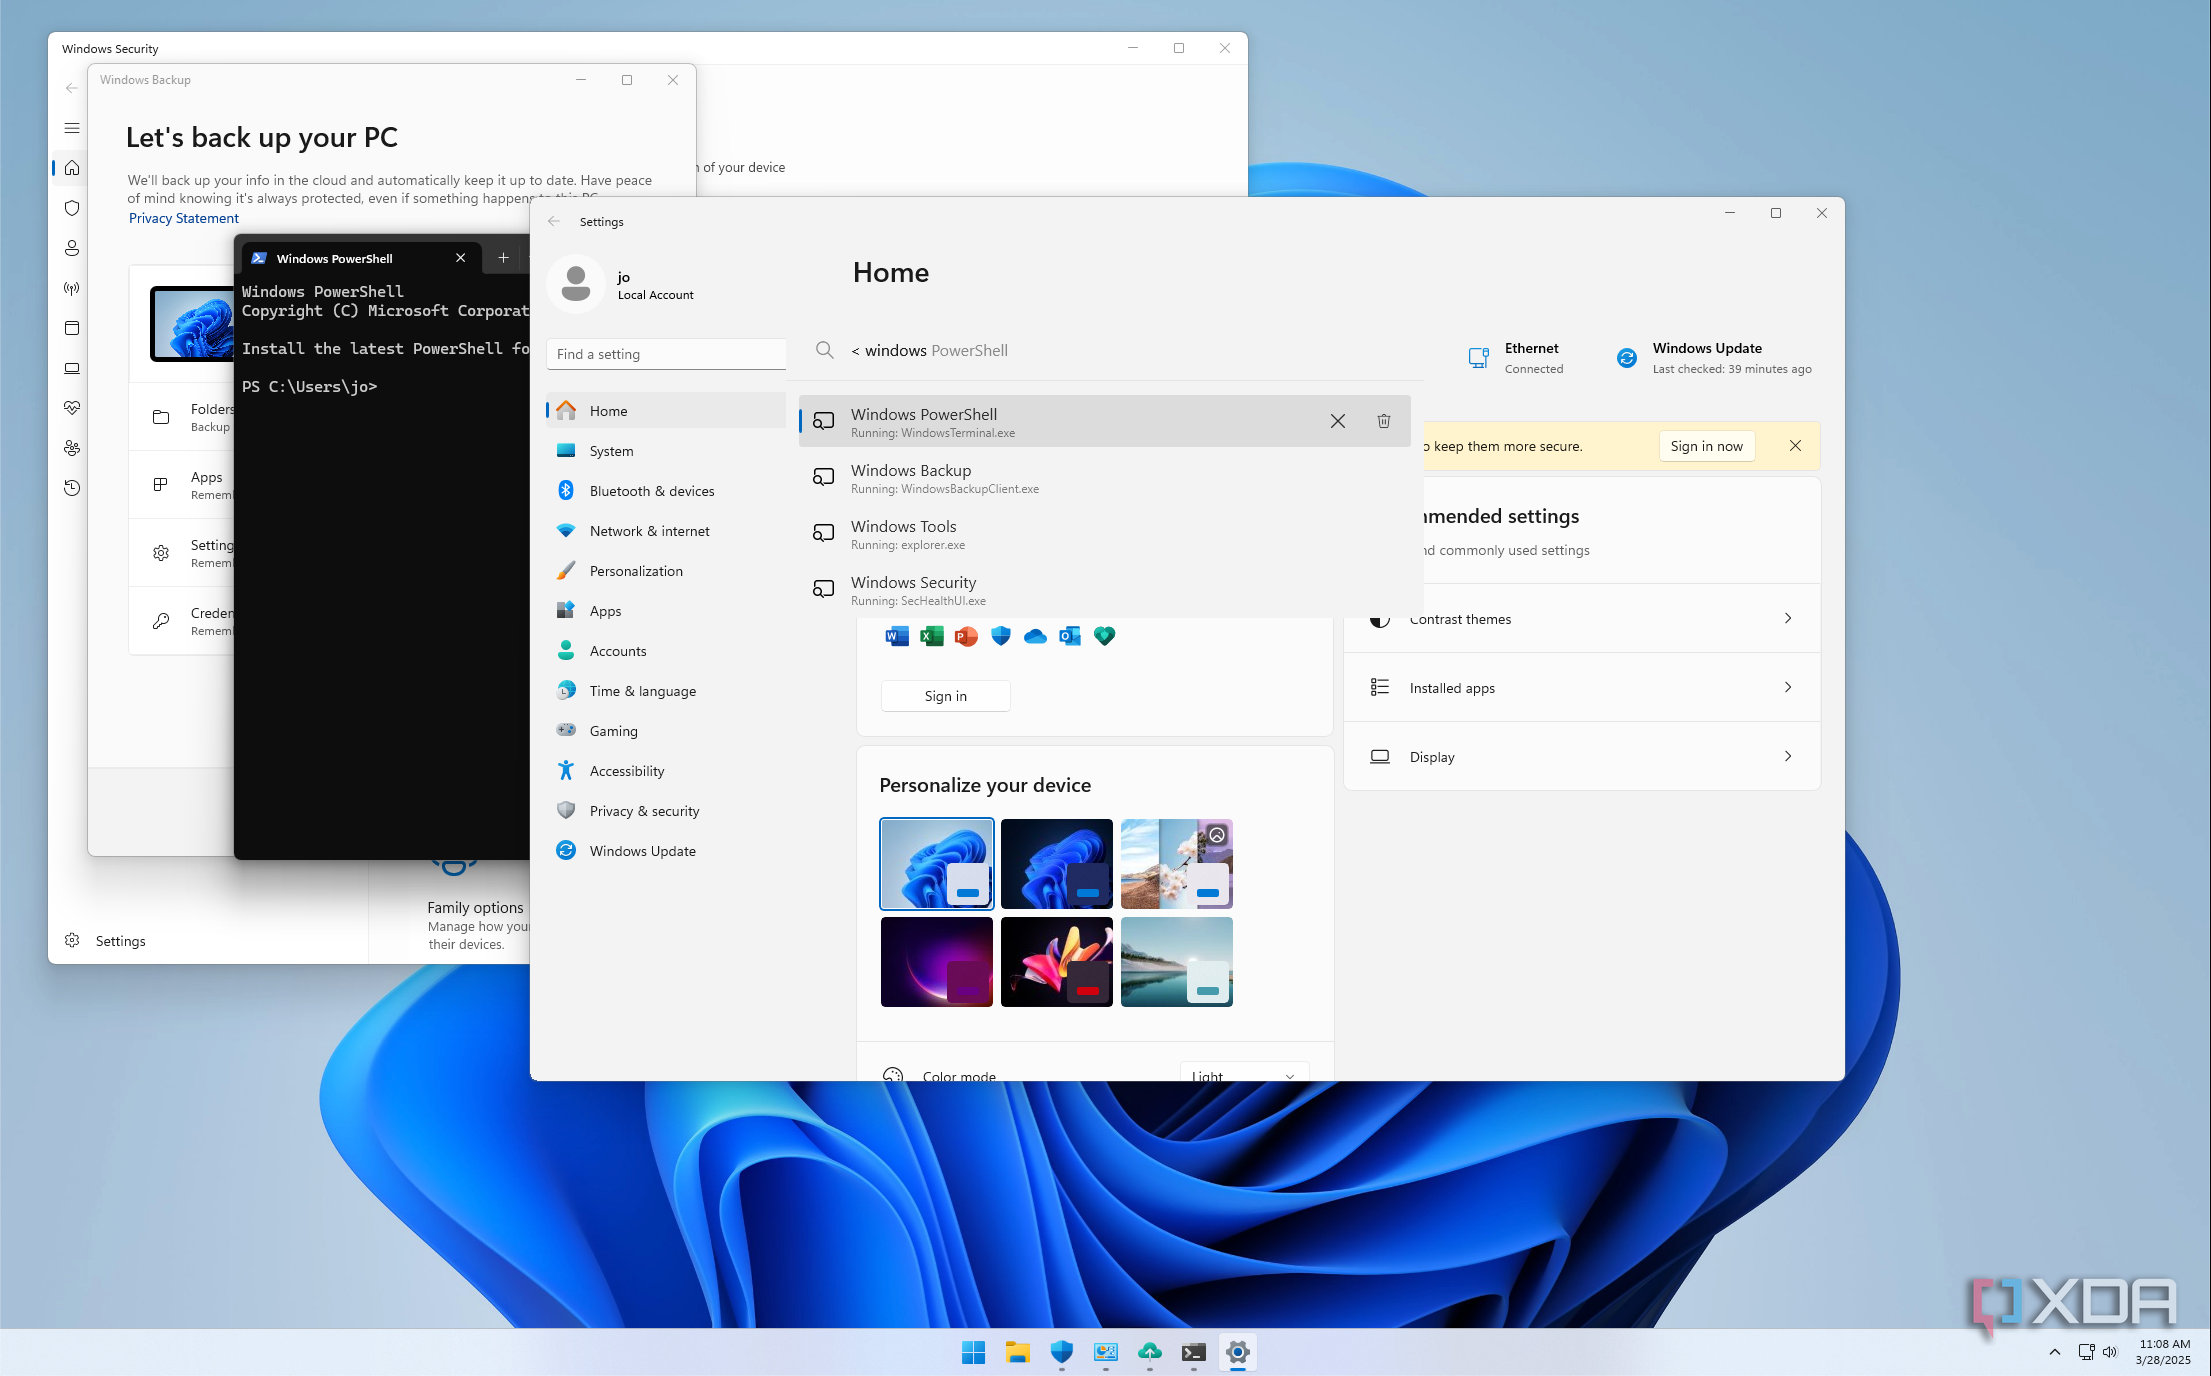The image size is (2211, 1376).
Task: Dismiss the Windows PowerShell search result with X
Action: [x=1338, y=421]
